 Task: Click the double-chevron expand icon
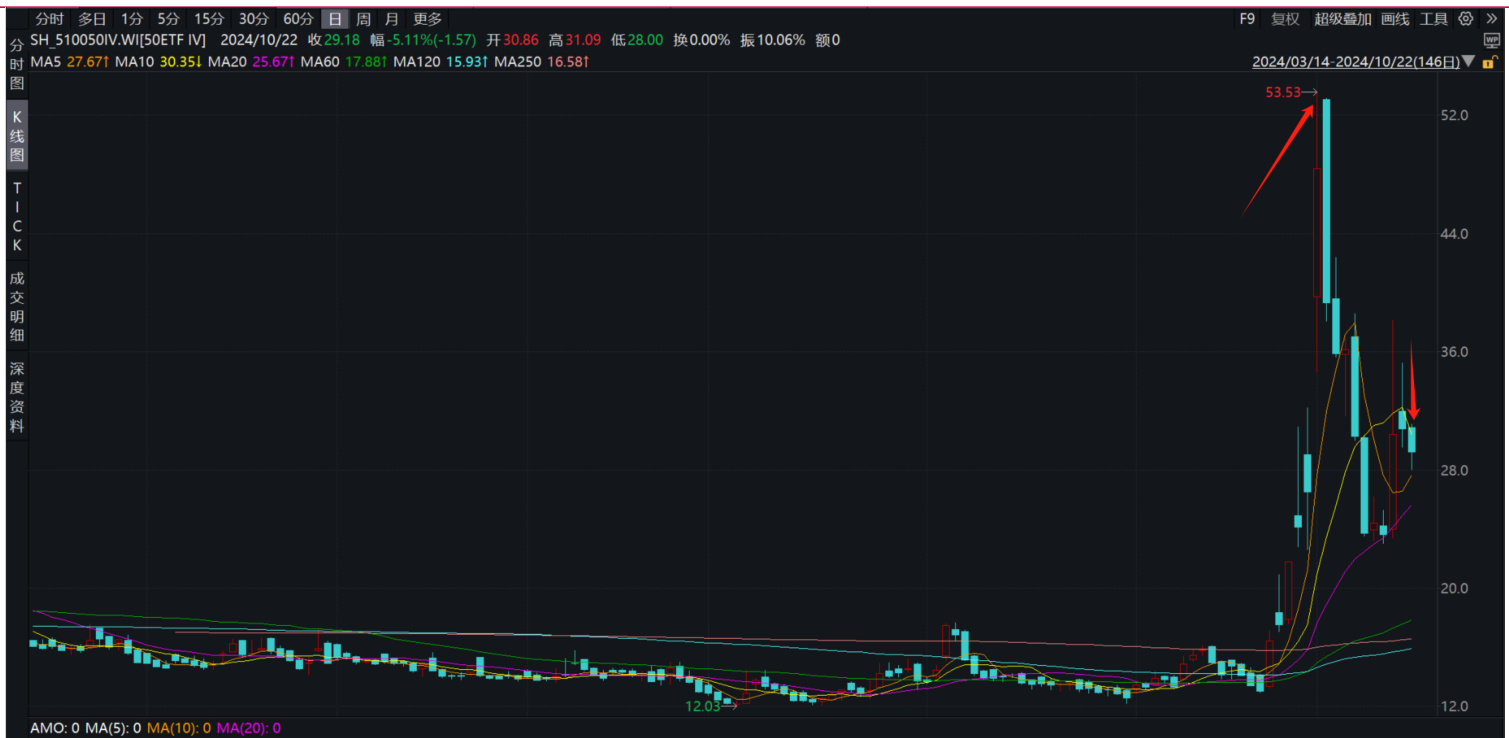(1491, 19)
